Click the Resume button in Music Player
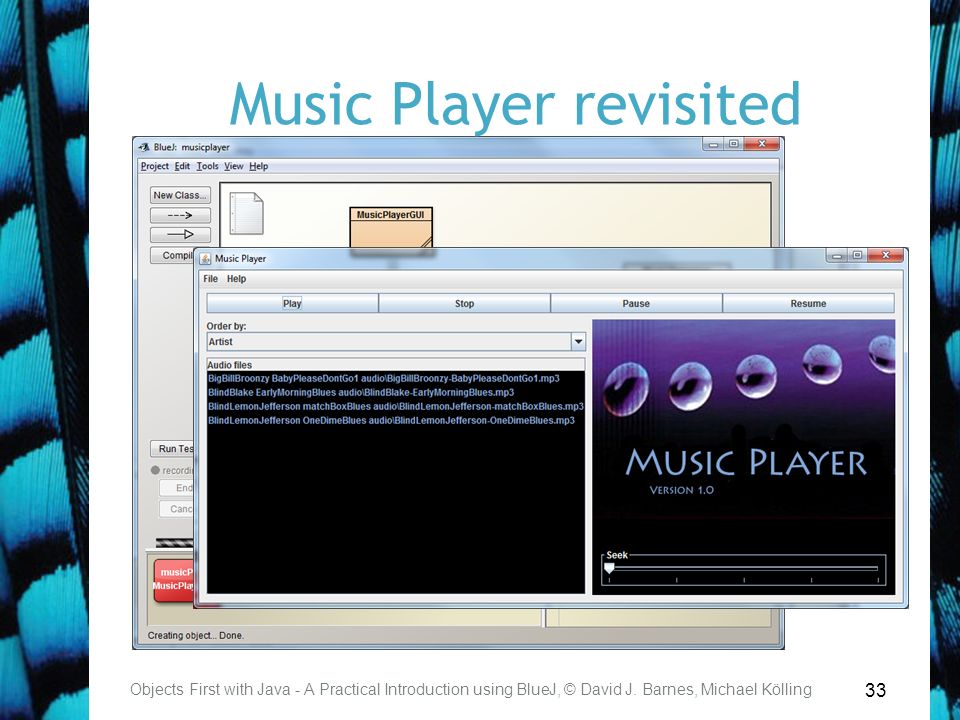 (808, 303)
